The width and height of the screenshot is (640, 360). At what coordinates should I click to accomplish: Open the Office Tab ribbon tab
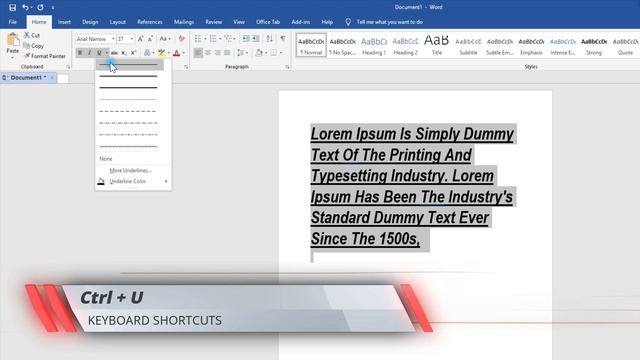point(268,22)
